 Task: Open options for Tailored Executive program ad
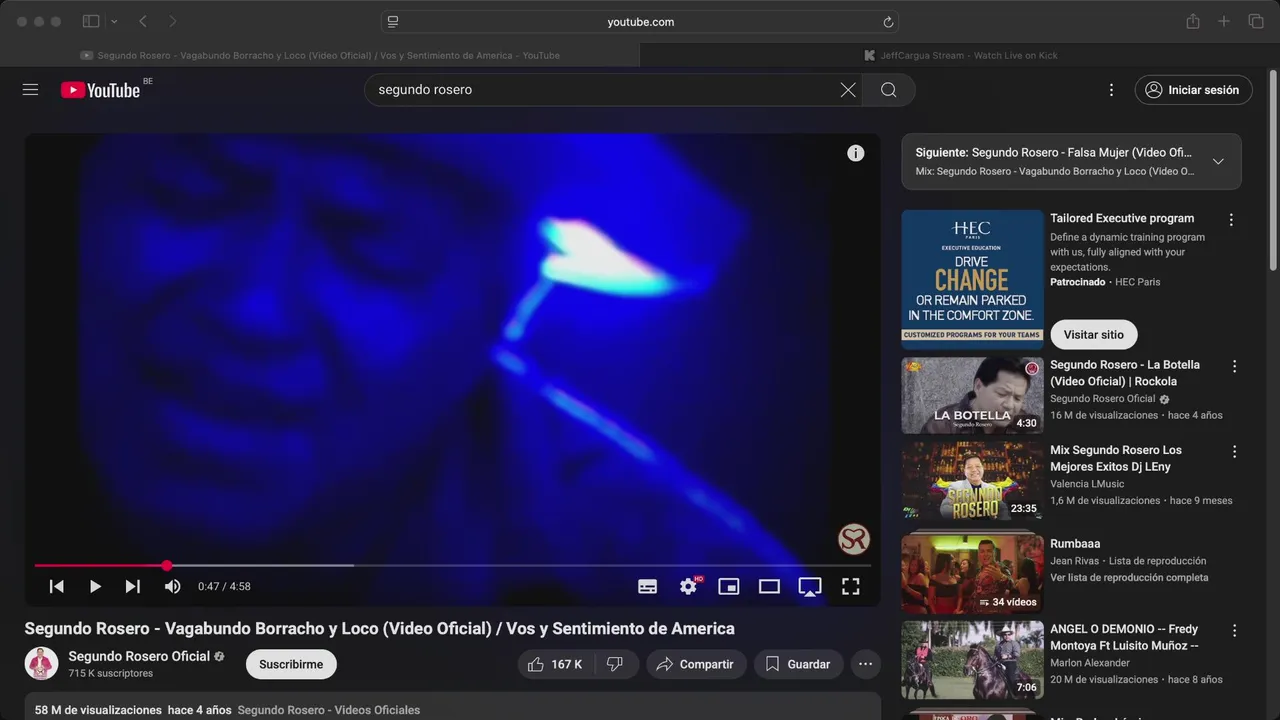1231,220
